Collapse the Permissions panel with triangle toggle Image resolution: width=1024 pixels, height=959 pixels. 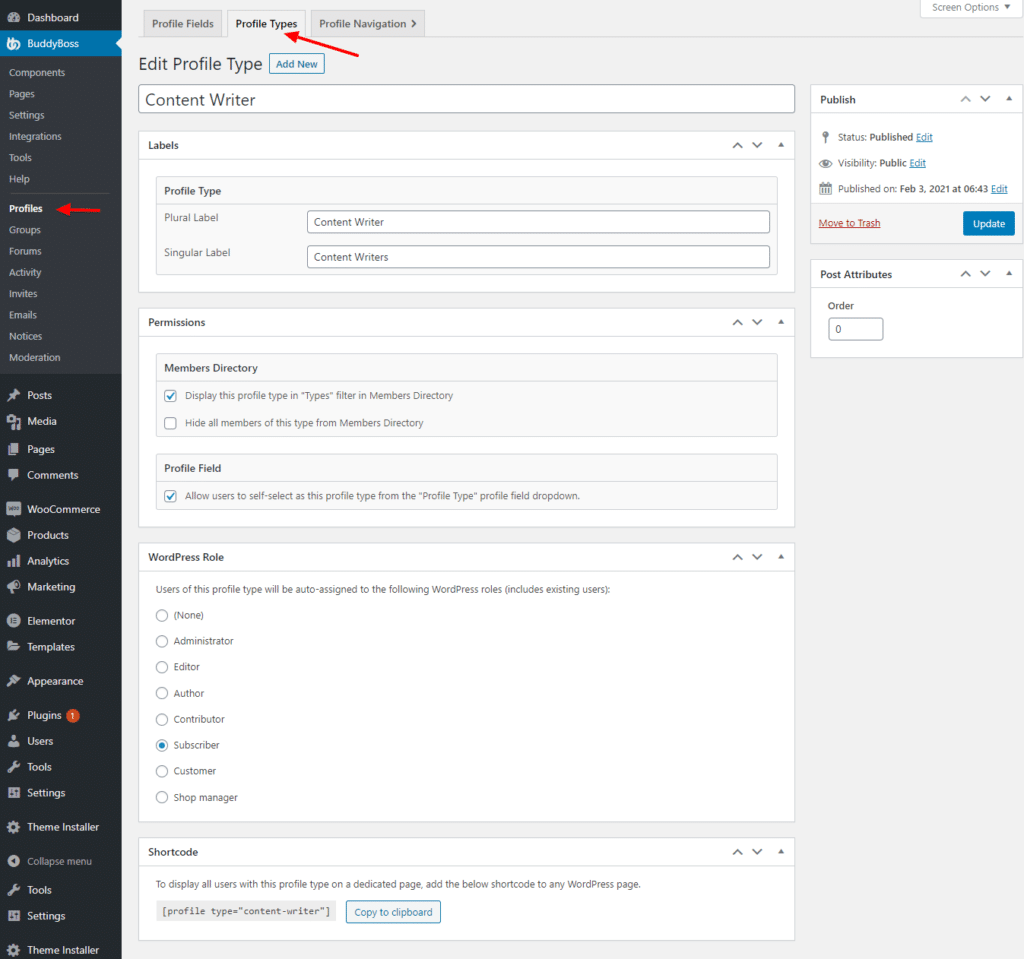point(781,322)
